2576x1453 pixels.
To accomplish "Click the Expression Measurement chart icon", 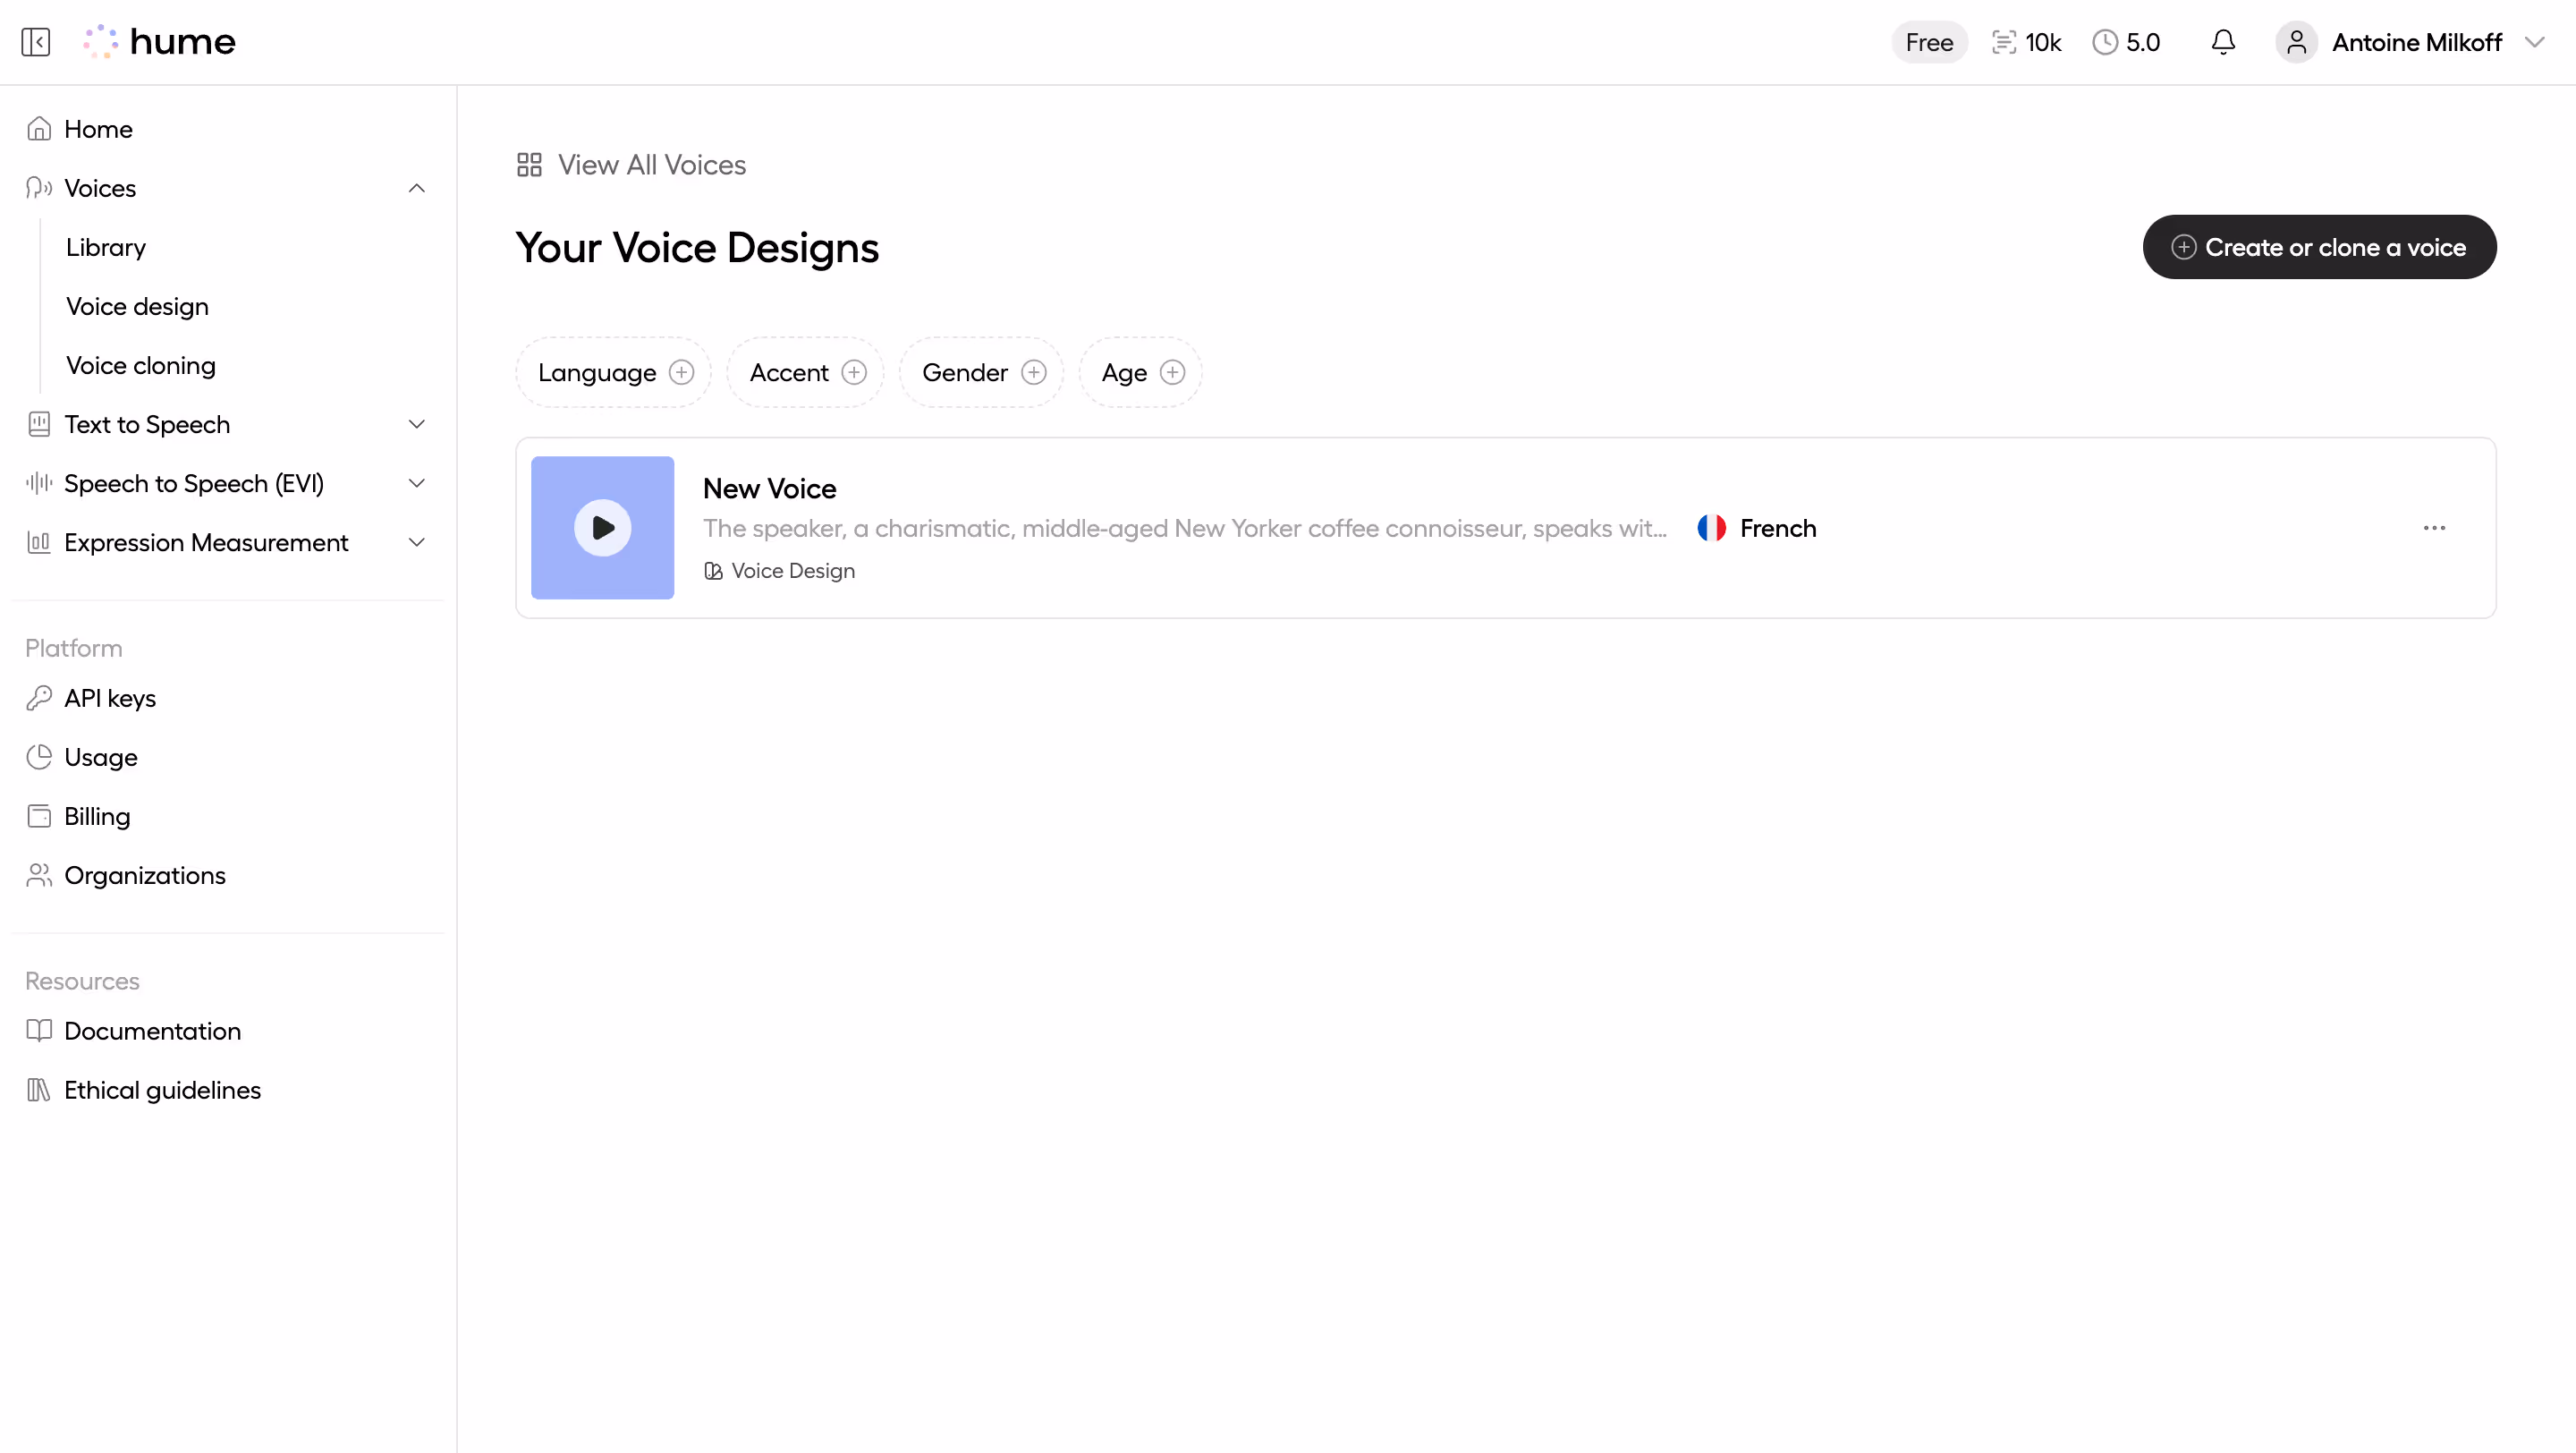I will [x=39, y=542].
